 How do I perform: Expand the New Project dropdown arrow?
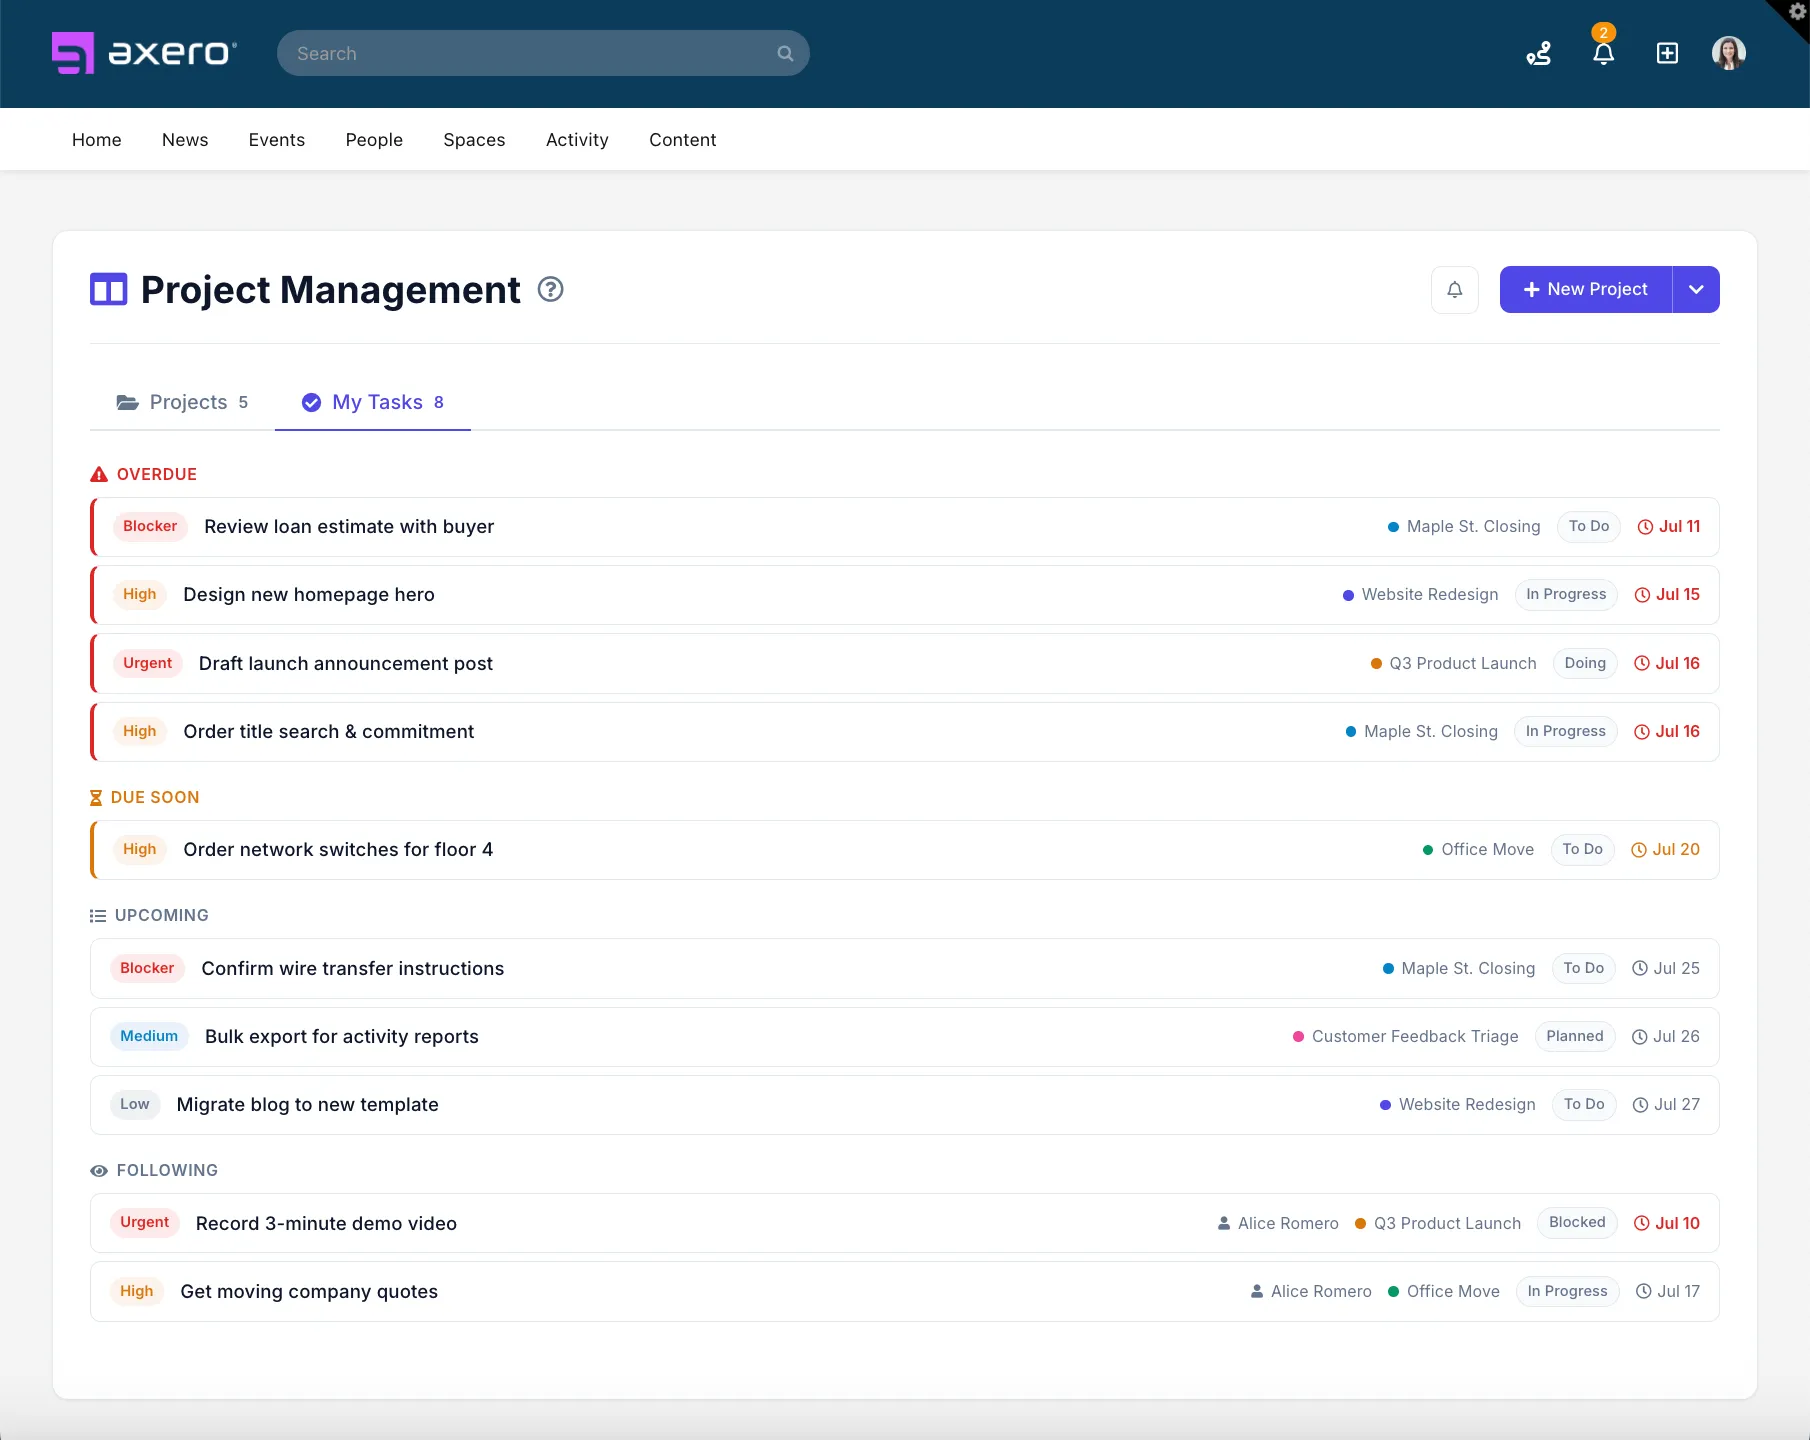pos(1696,290)
